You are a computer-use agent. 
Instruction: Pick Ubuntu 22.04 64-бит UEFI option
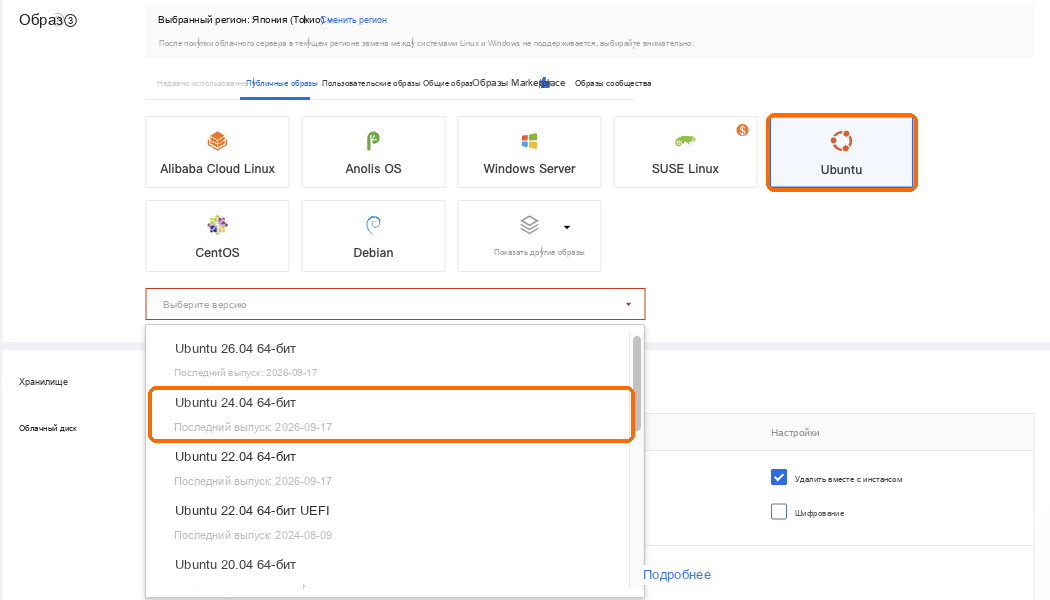tap(390, 522)
